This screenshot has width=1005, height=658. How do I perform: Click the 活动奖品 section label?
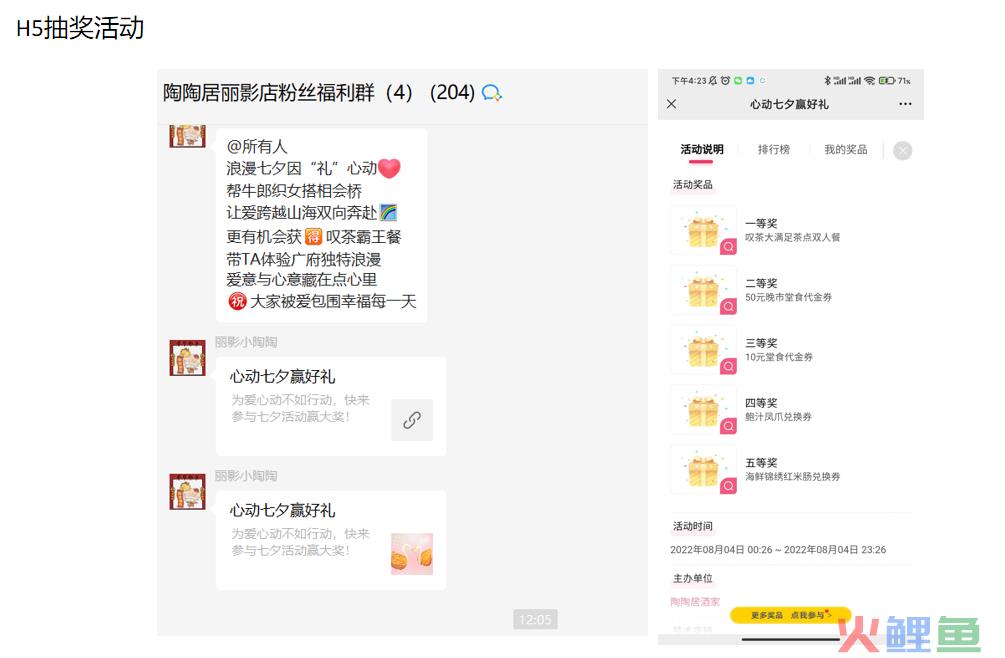pos(692,185)
